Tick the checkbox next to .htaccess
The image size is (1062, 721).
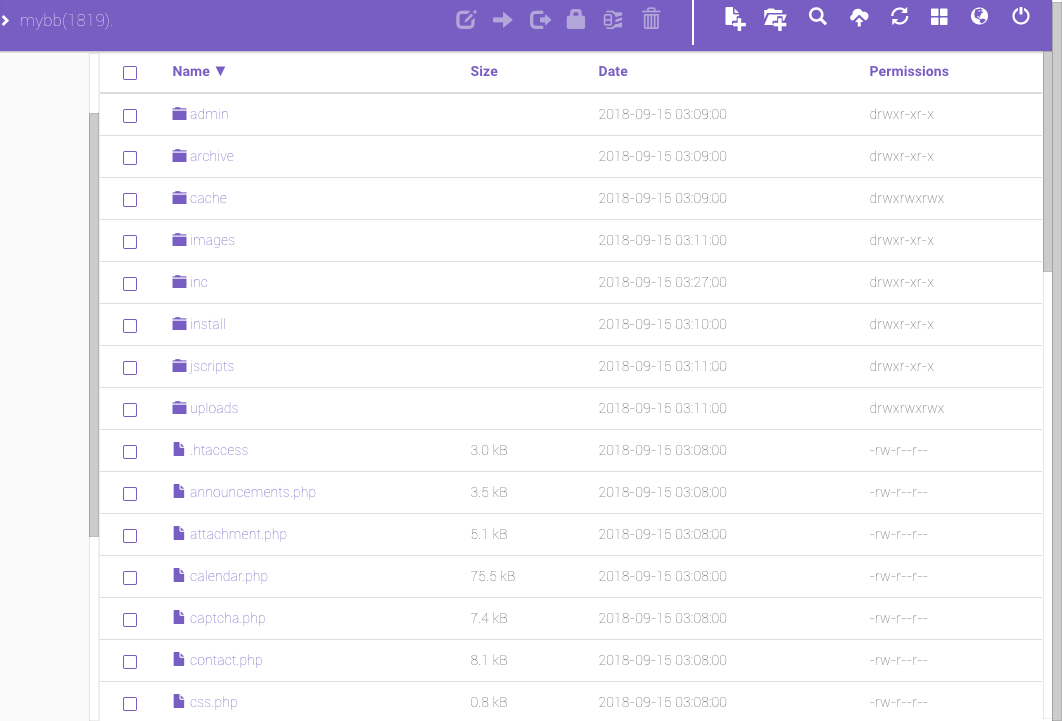click(x=130, y=452)
